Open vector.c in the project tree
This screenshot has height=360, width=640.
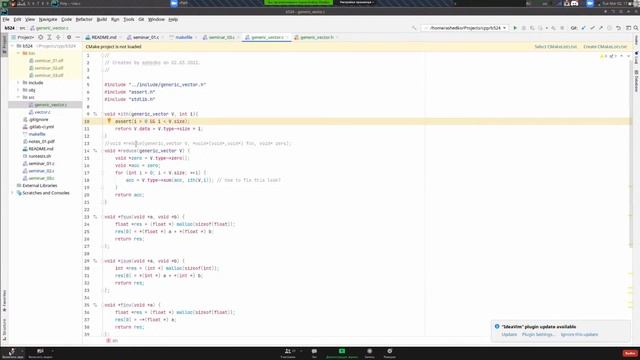coord(42,112)
